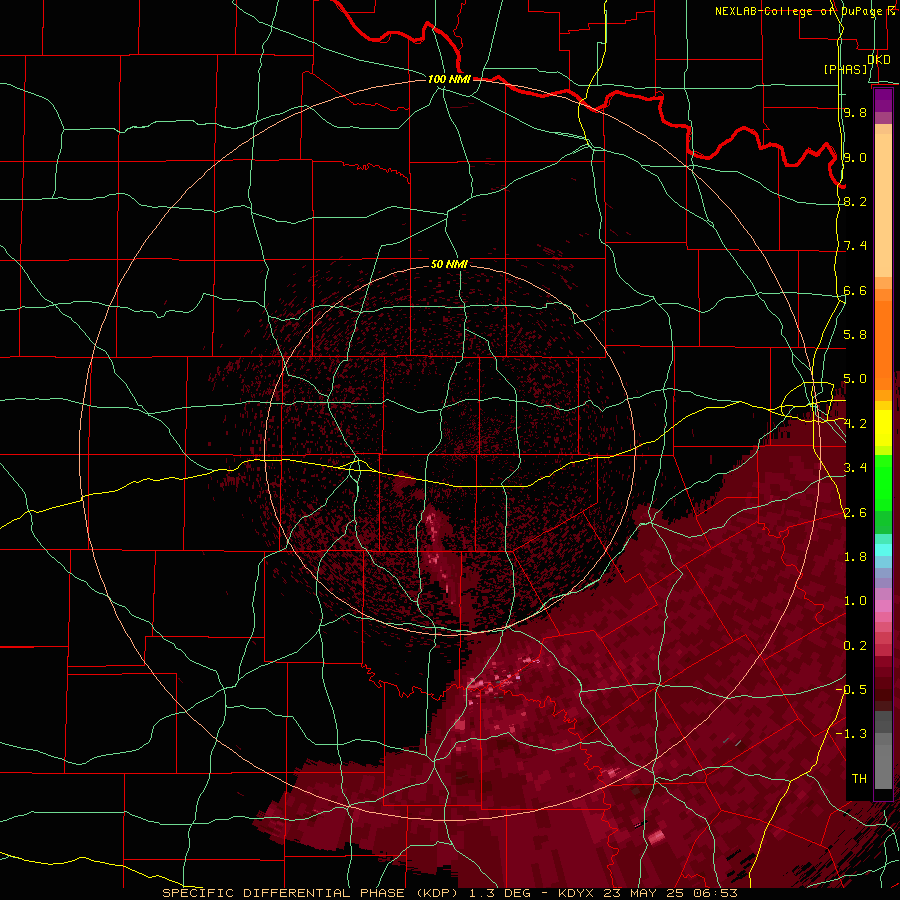
Task: Click the 50 NMI range ring label
Action: (x=449, y=264)
